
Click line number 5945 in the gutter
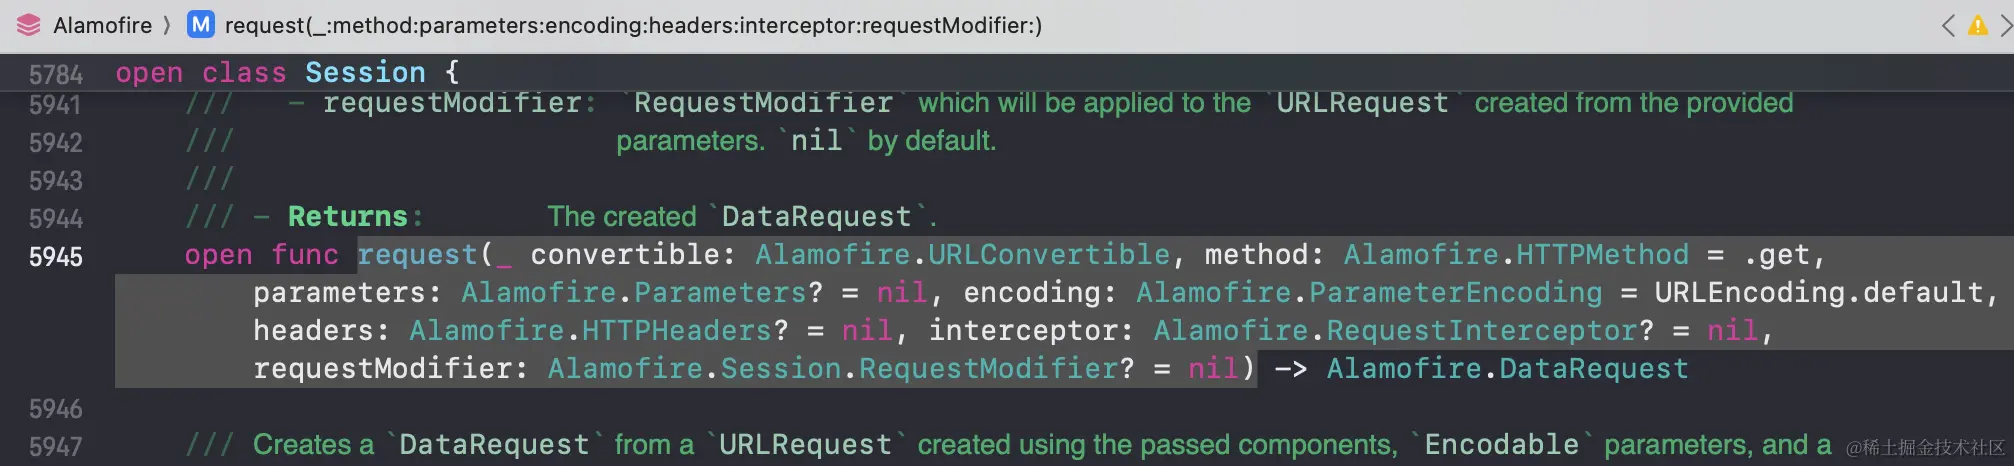point(56,257)
